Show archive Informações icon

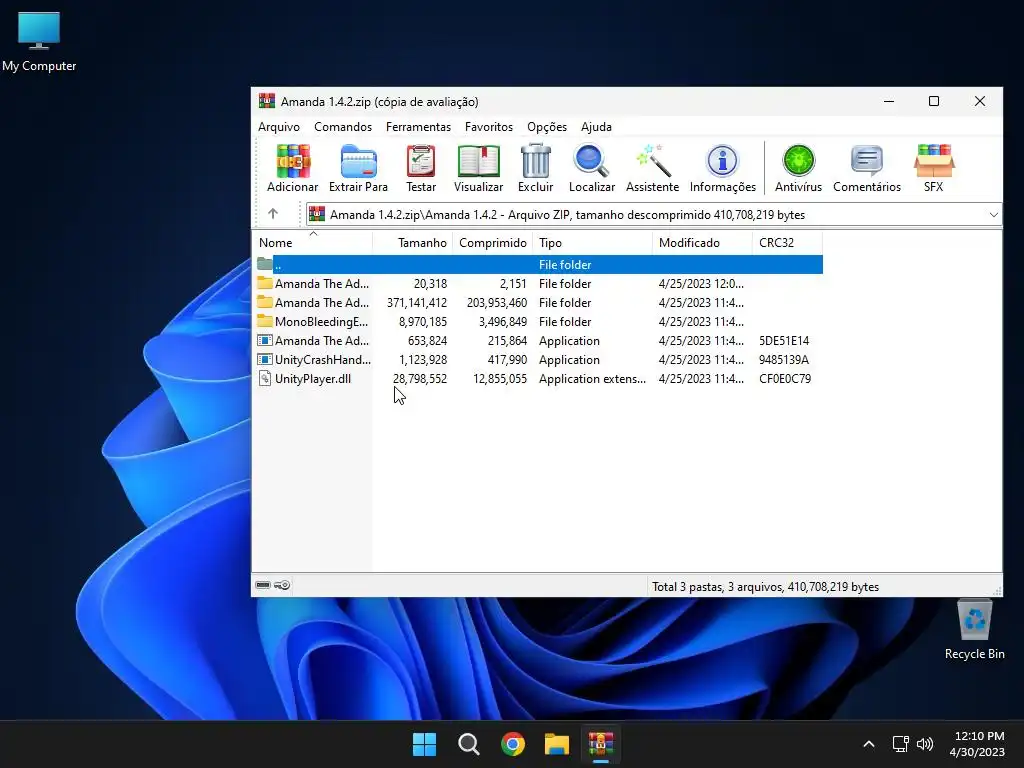tap(722, 168)
